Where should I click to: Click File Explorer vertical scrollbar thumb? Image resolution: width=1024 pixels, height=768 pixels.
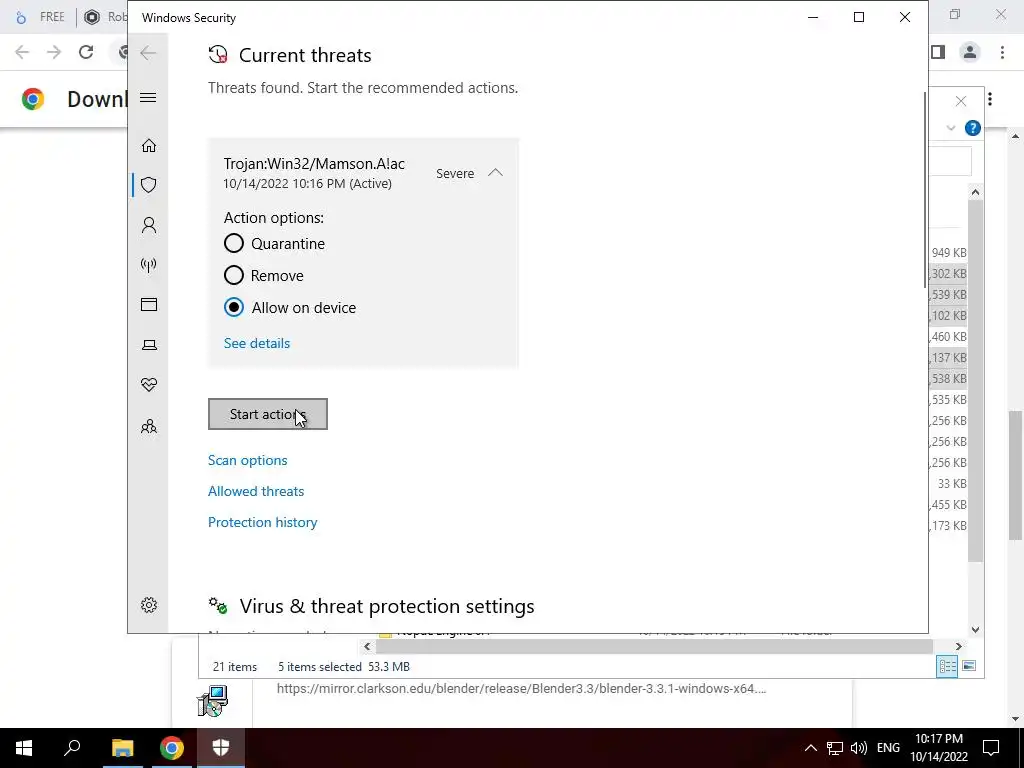point(975,380)
